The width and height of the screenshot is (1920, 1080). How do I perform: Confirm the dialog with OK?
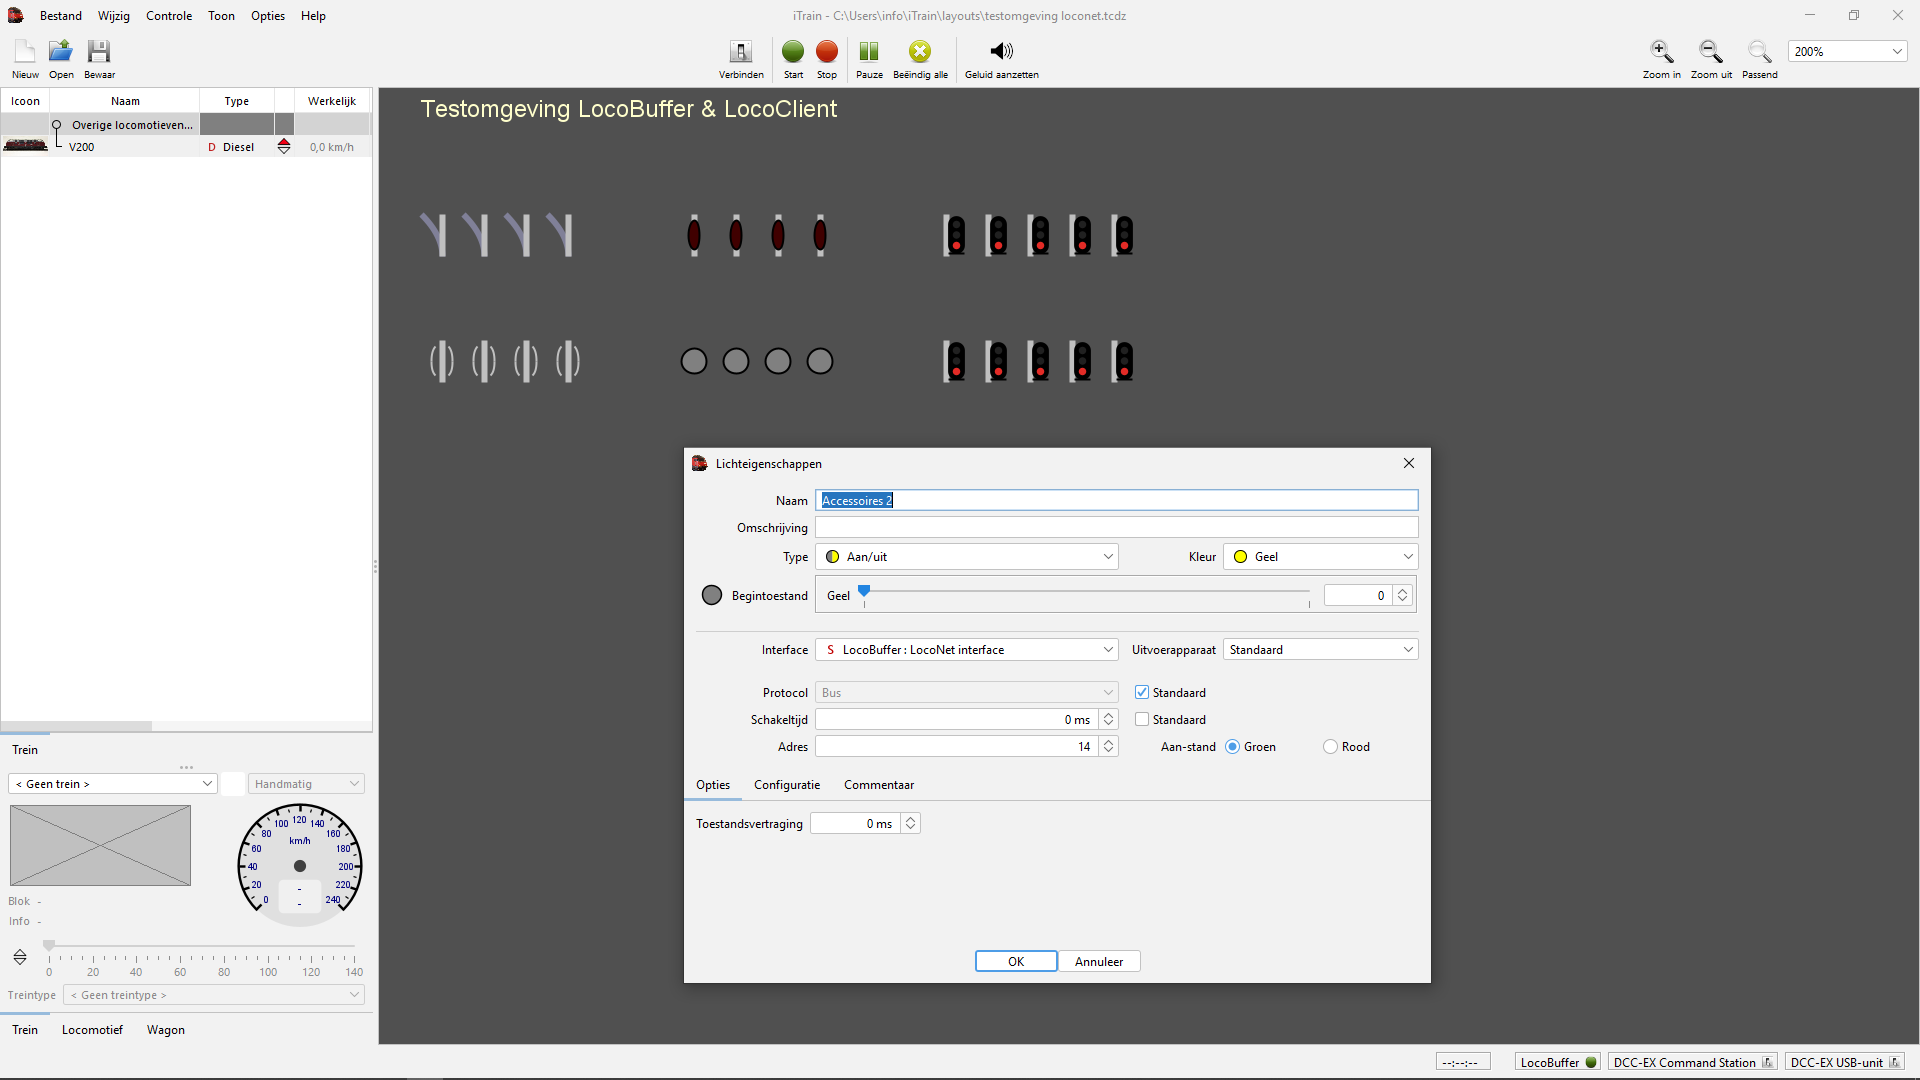(1015, 961)
